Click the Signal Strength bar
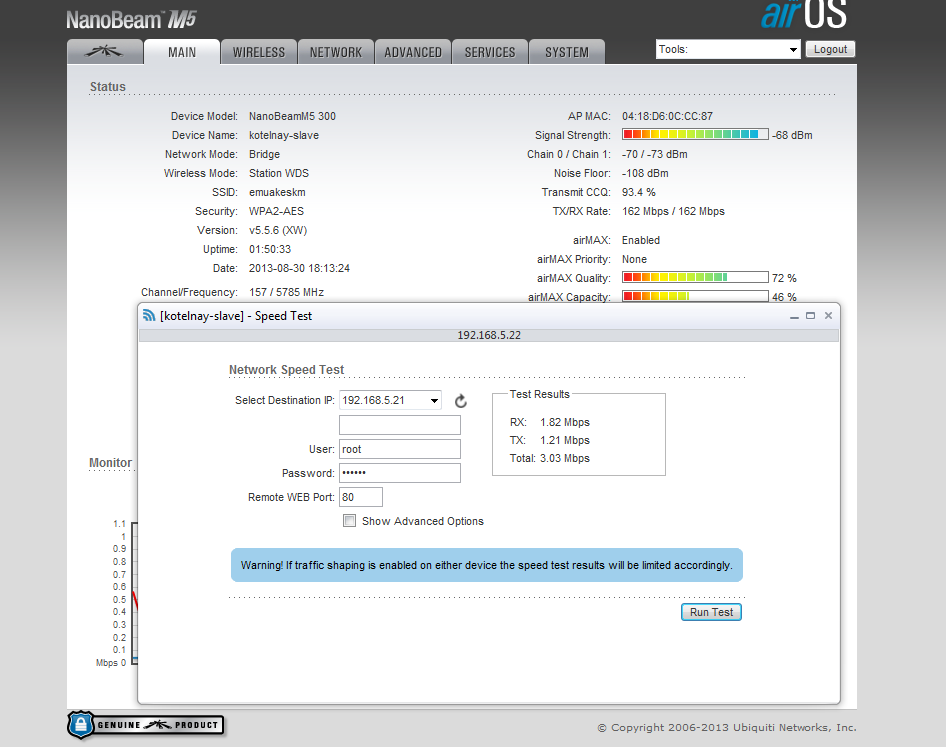 pyautogui.click(x=695, y=134)
